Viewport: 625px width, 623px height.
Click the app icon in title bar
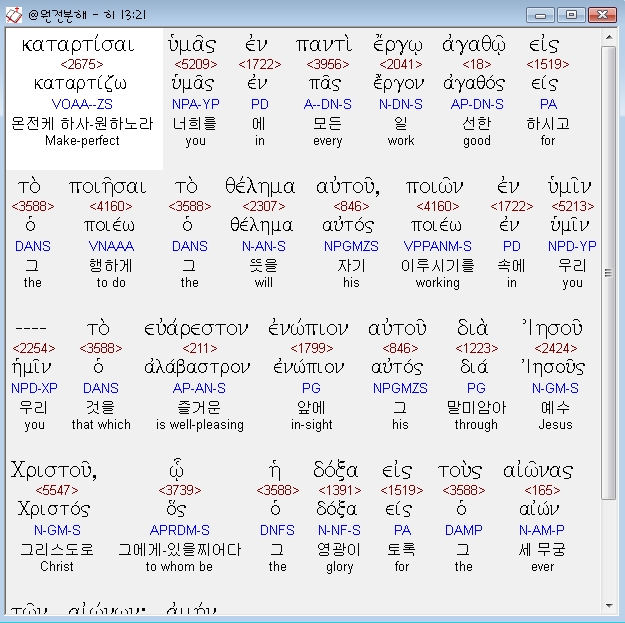click(14, 15)
